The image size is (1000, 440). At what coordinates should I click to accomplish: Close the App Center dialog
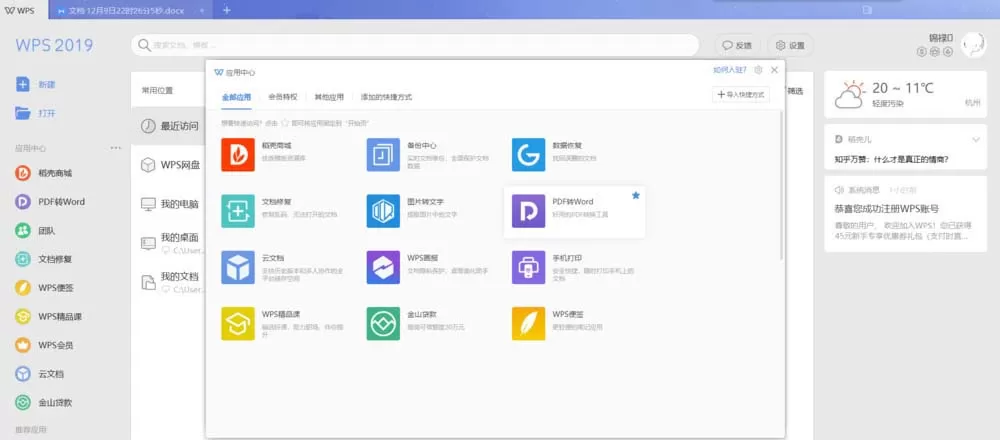coord(774,70)
